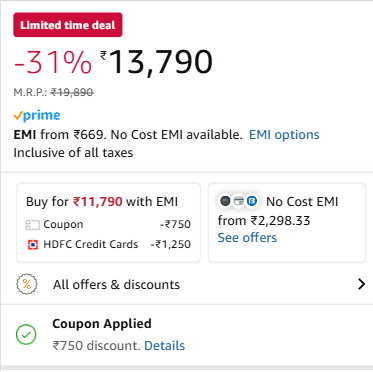Click the ₹13,790 deal price
373x372 pixels.
tap(156, 62)
